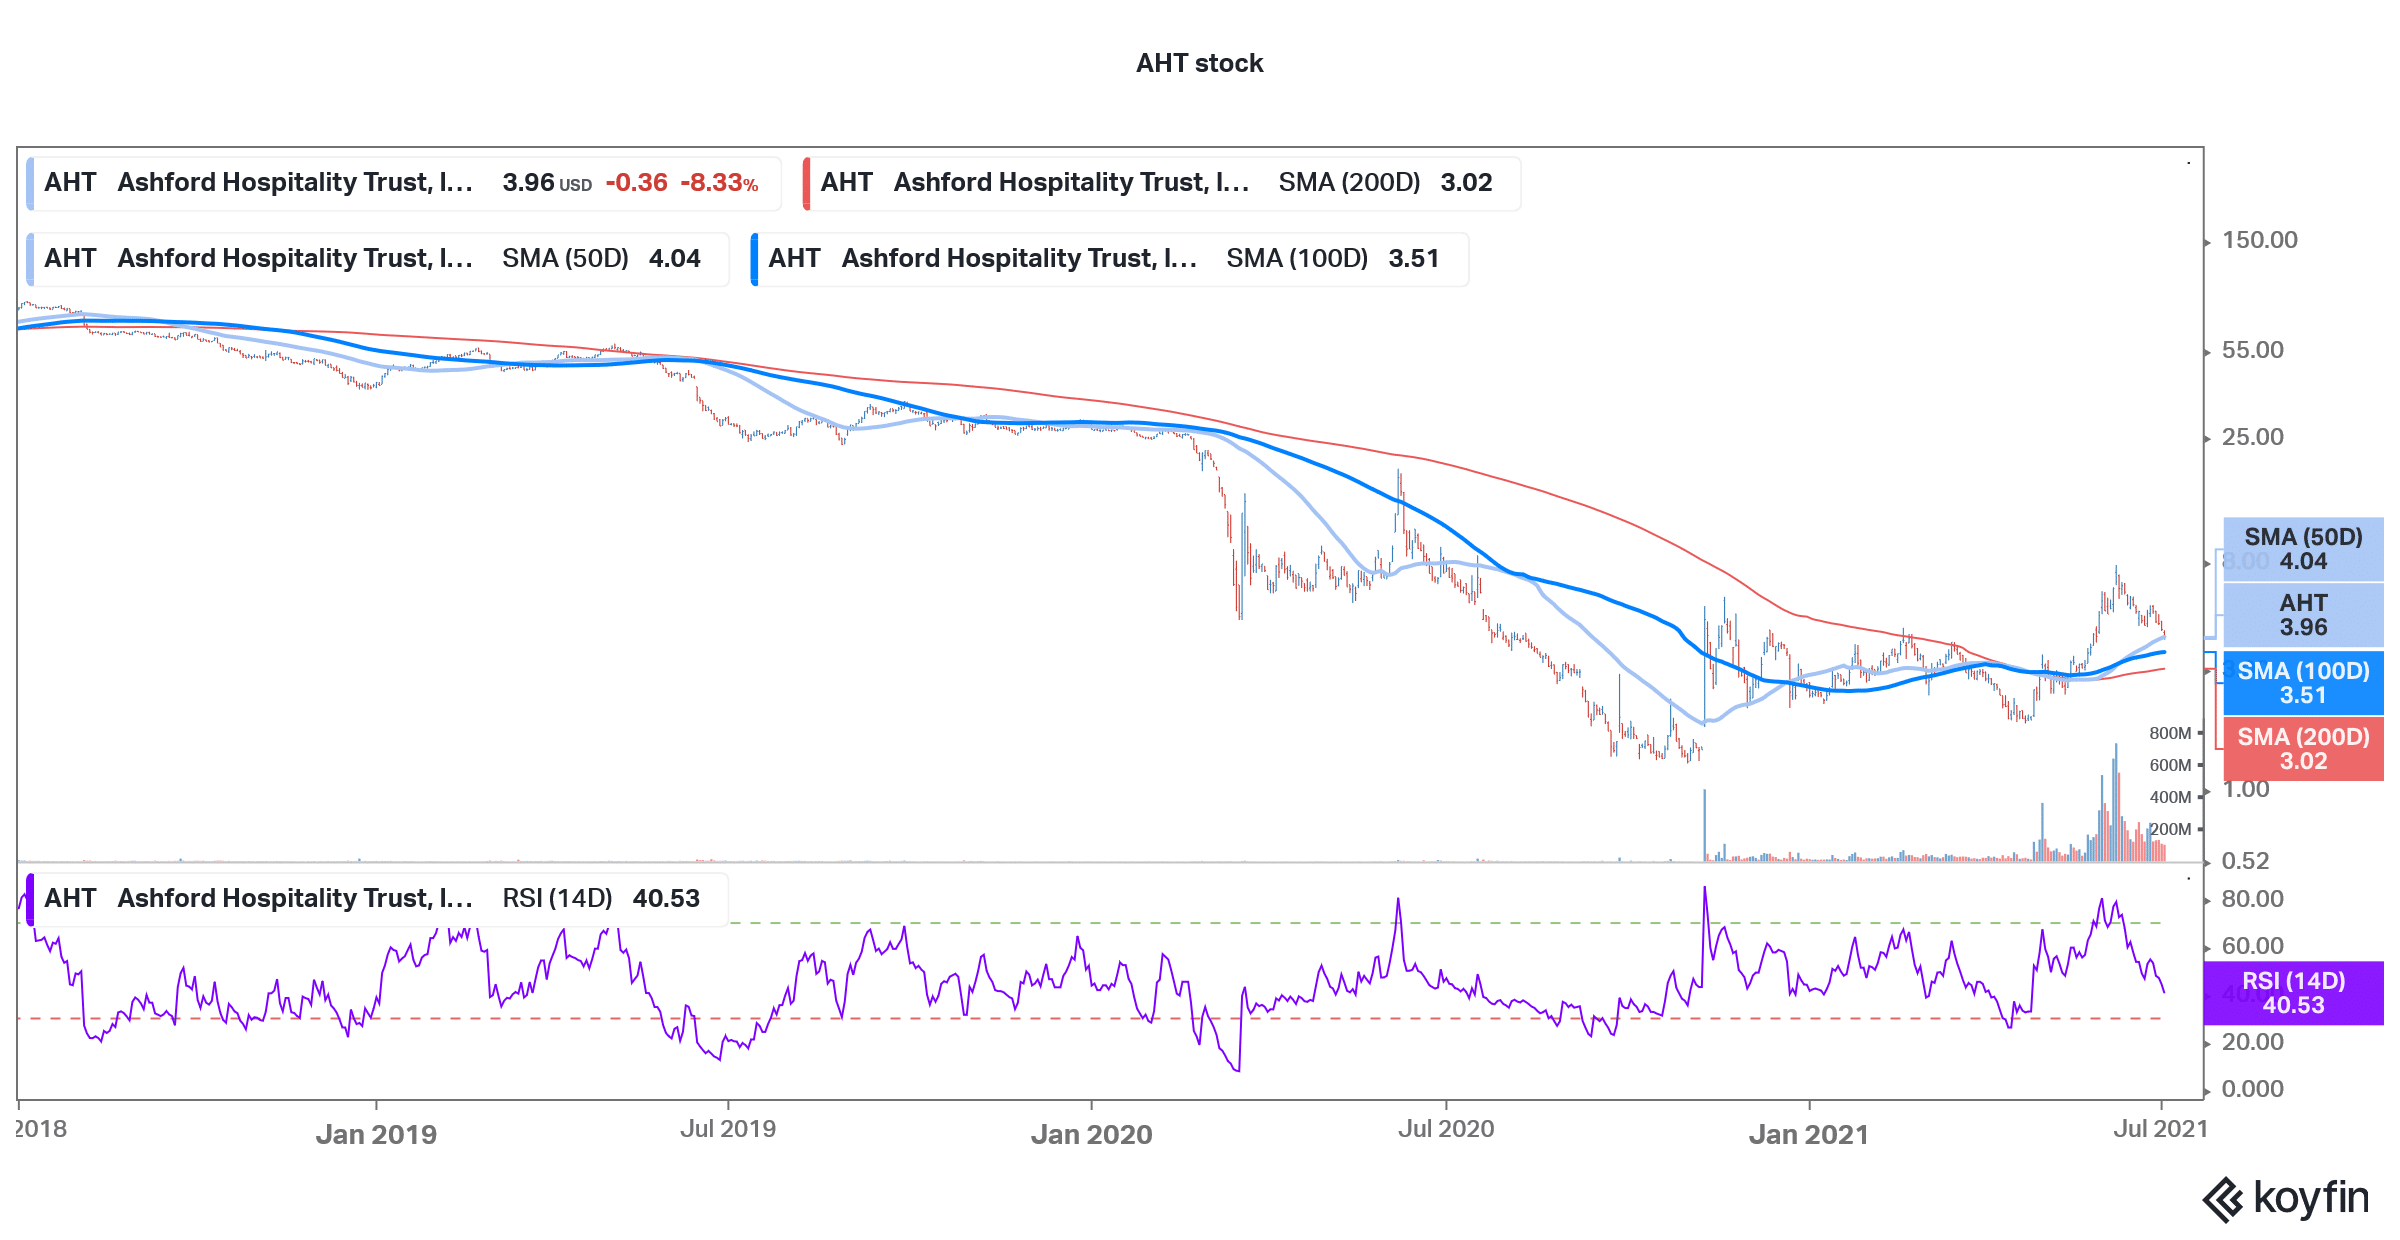Click the 0.000 RSI axis label

point(2252,1089)
